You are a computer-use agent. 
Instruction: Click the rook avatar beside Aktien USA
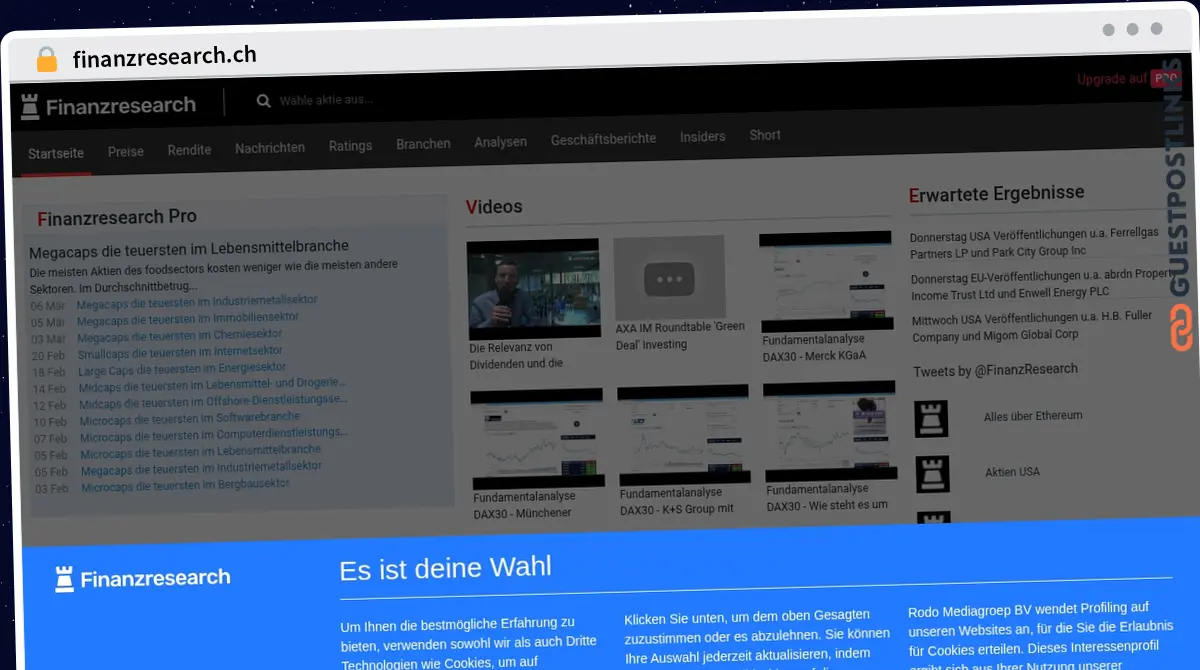(x=932, y=474)
